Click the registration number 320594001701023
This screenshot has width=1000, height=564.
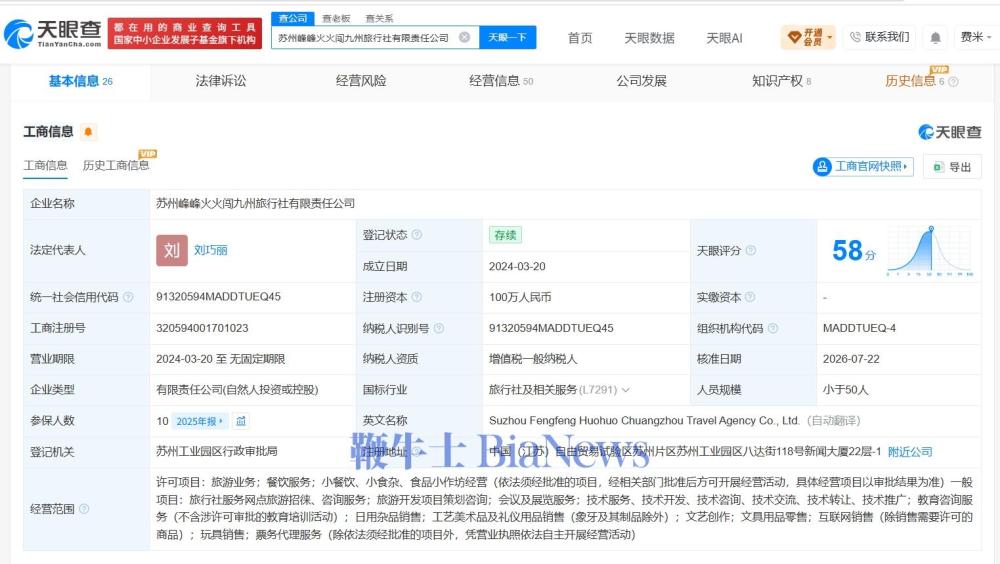click(202, 328)
